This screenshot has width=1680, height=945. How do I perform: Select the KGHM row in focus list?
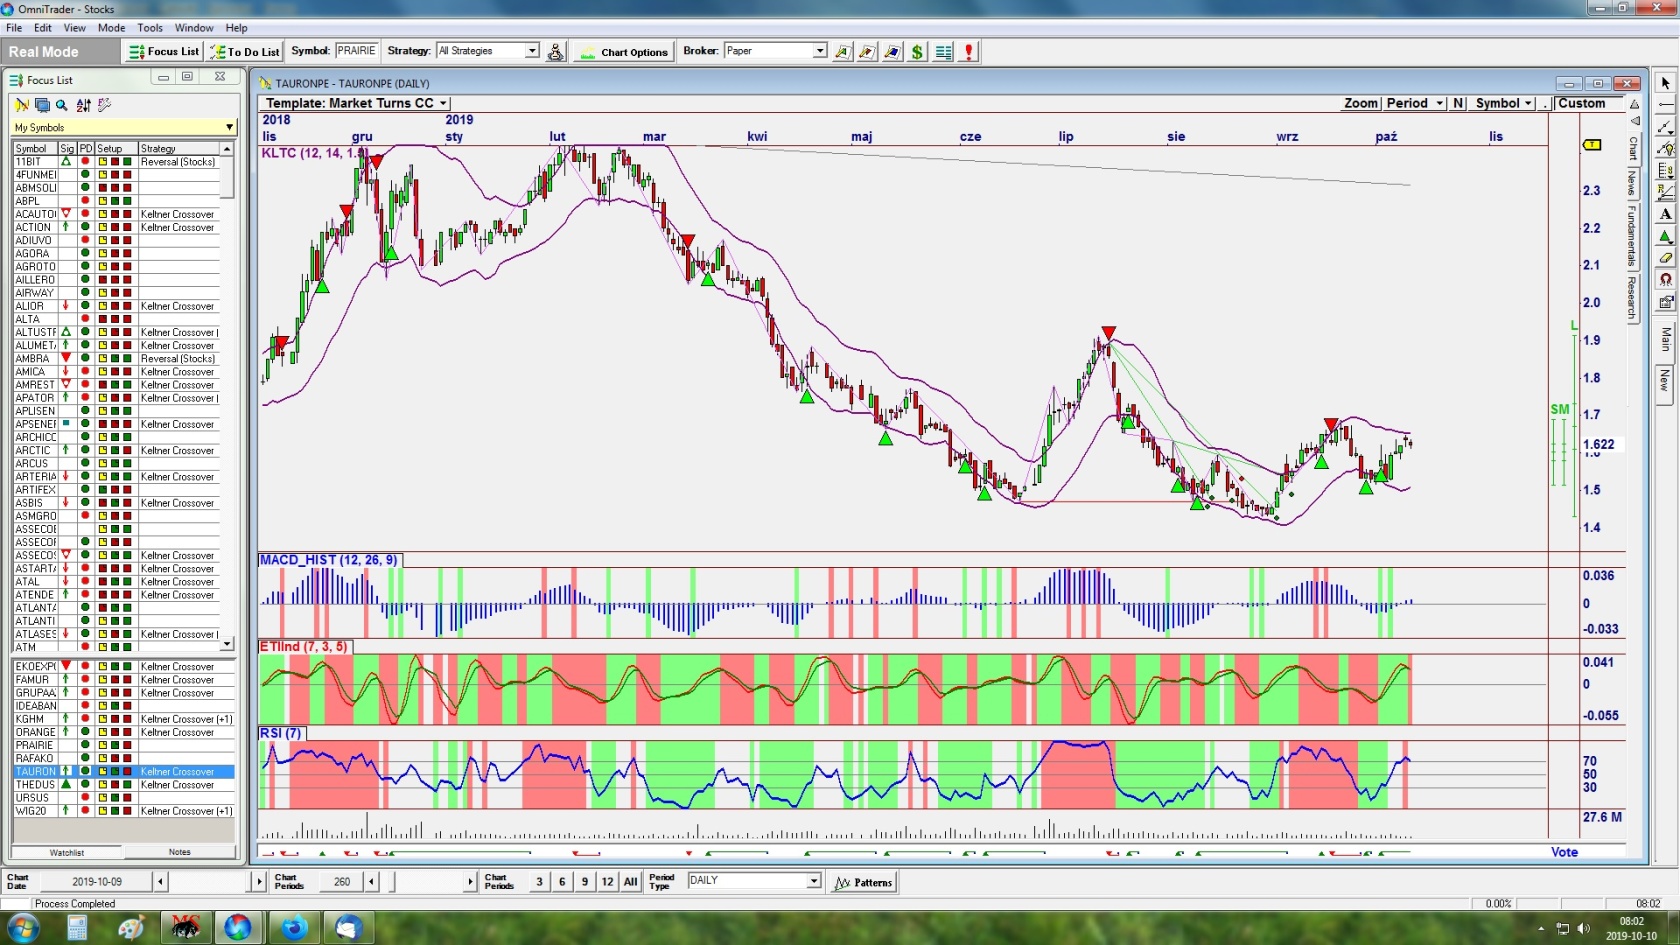pyautogui.click(x=123, y=719)
